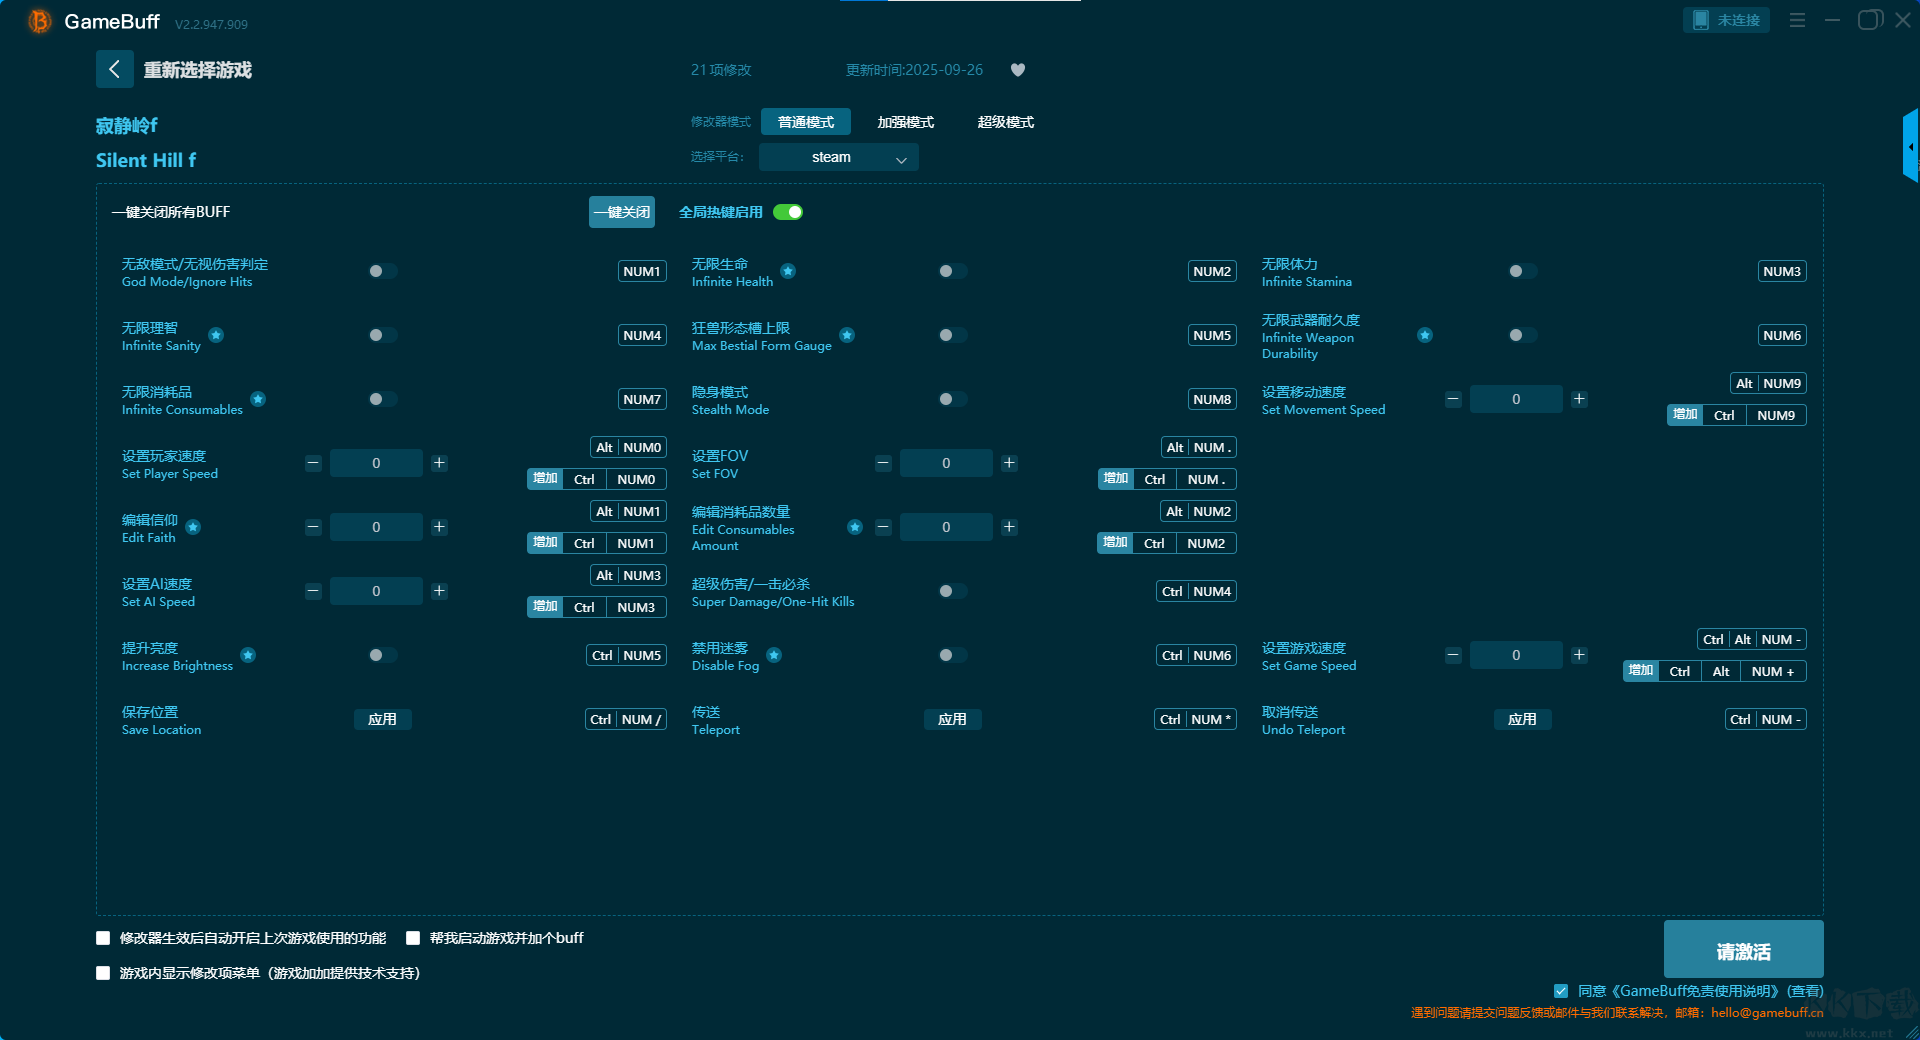Click the star next to Disable Fog
Screen dimensions: 1920x1040
[774, 655]
